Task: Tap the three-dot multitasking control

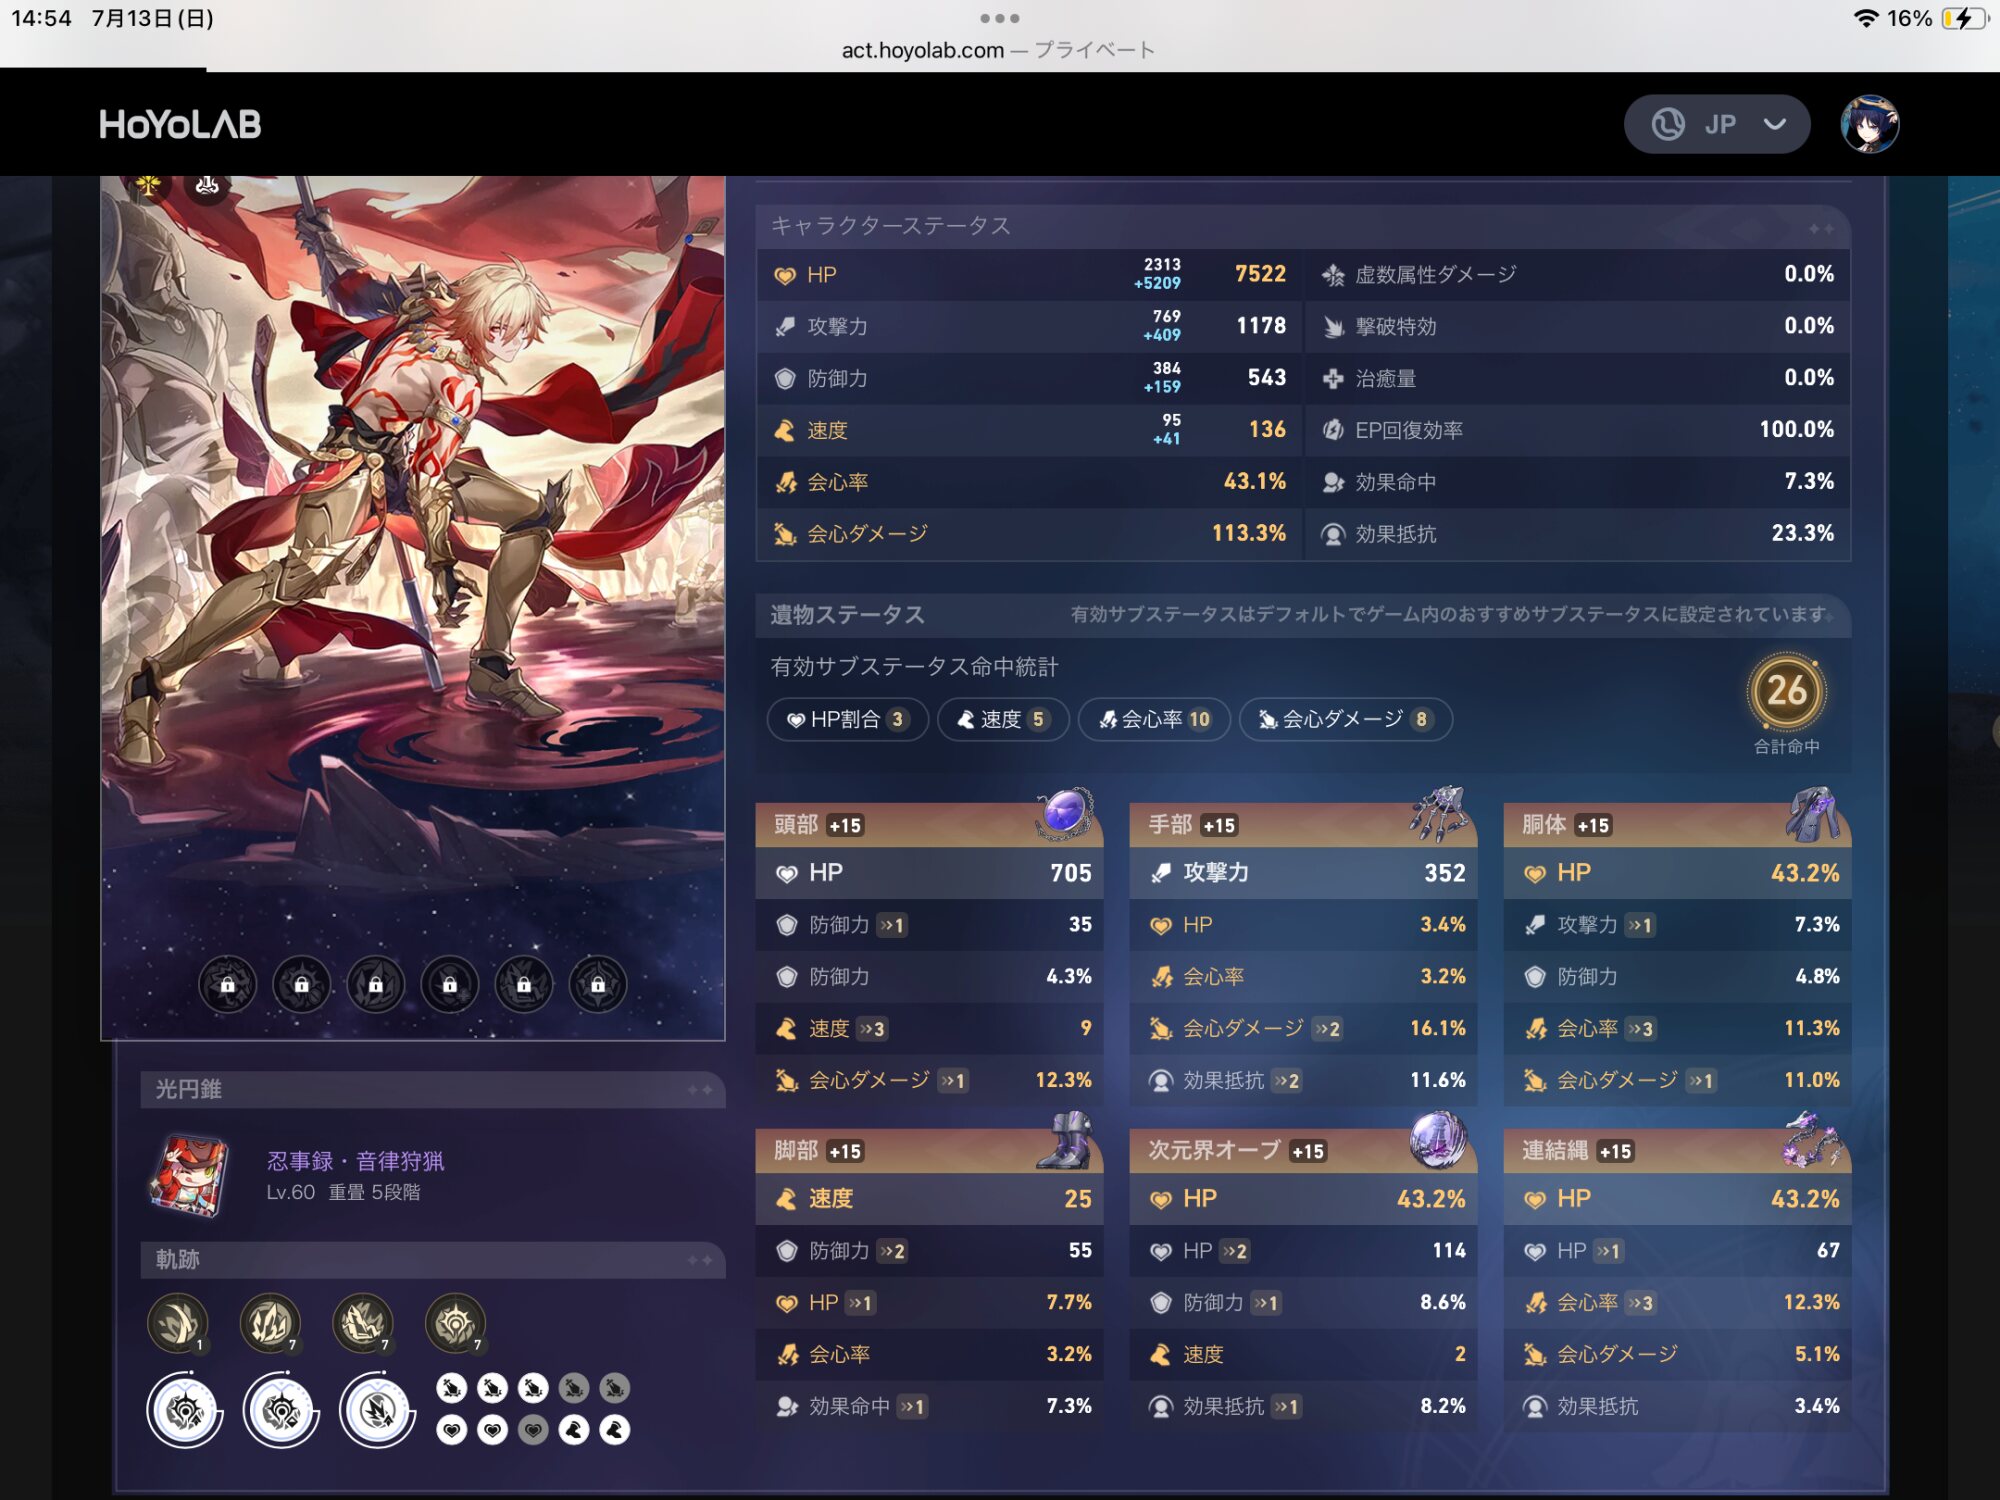Action: (x=1000, y=18)
